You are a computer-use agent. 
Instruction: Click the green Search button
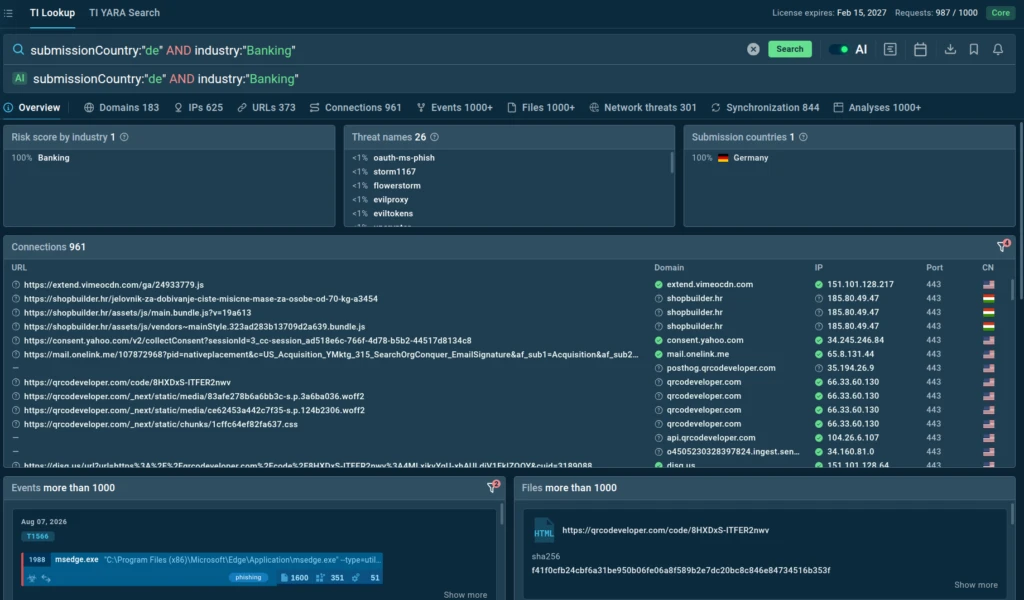790,49
